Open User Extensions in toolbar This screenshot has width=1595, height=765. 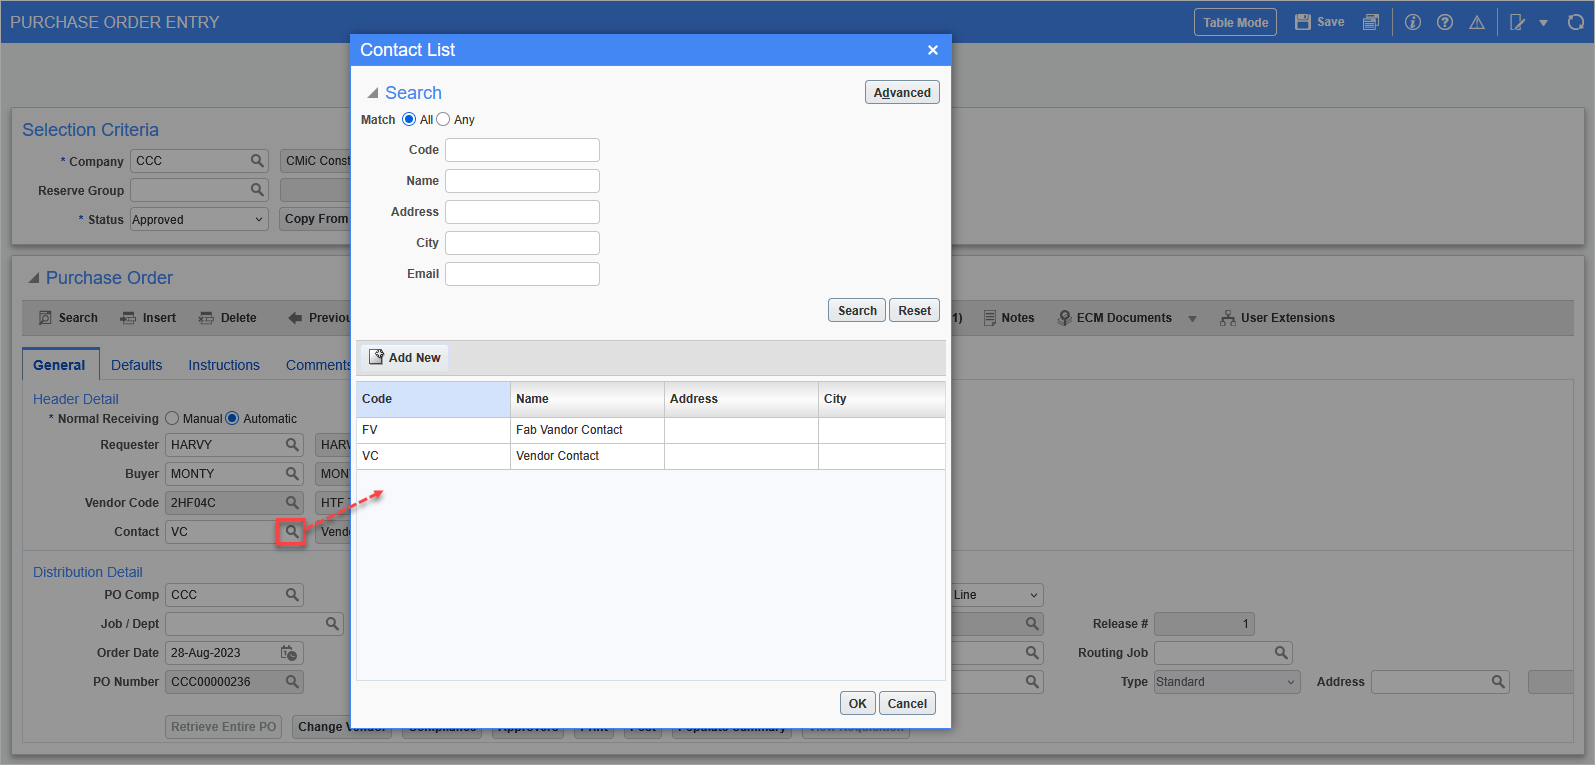[x=1277, y=318]
